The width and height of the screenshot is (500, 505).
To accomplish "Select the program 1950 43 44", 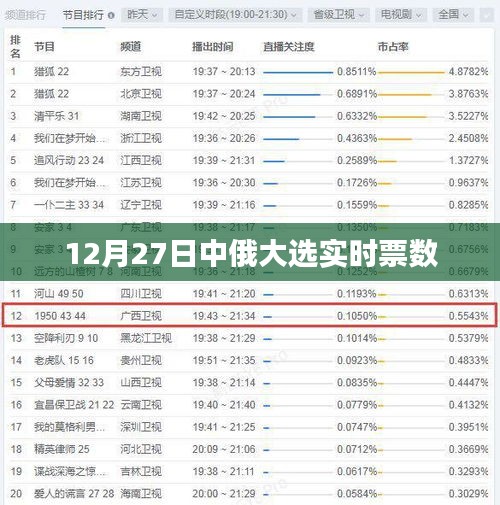I will [x=60, y=316].
